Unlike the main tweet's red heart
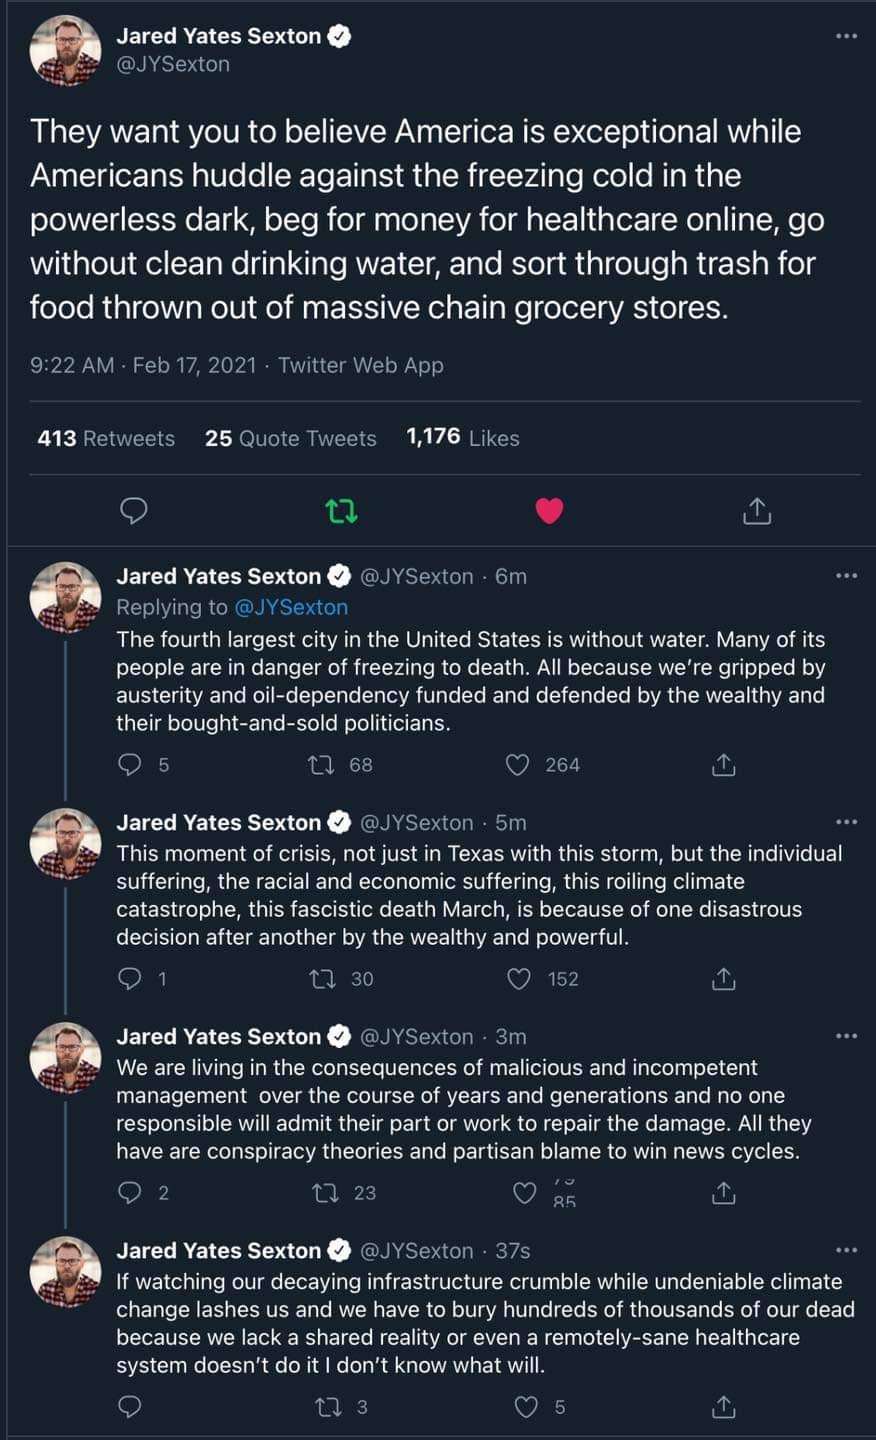 click(x=549, y=511)
